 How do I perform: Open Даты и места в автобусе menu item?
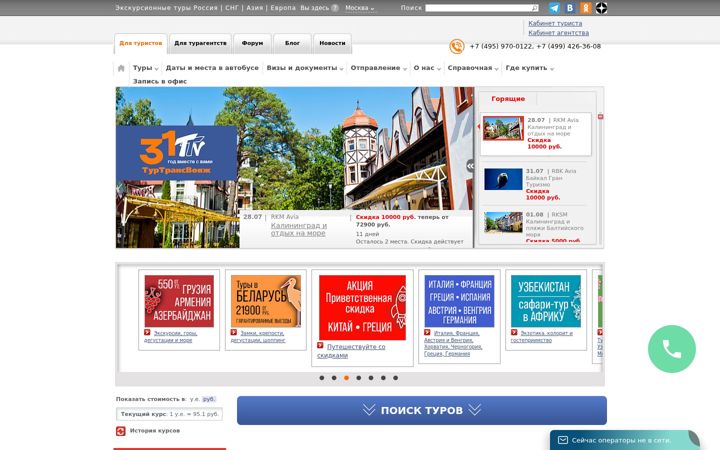[212, 68]
